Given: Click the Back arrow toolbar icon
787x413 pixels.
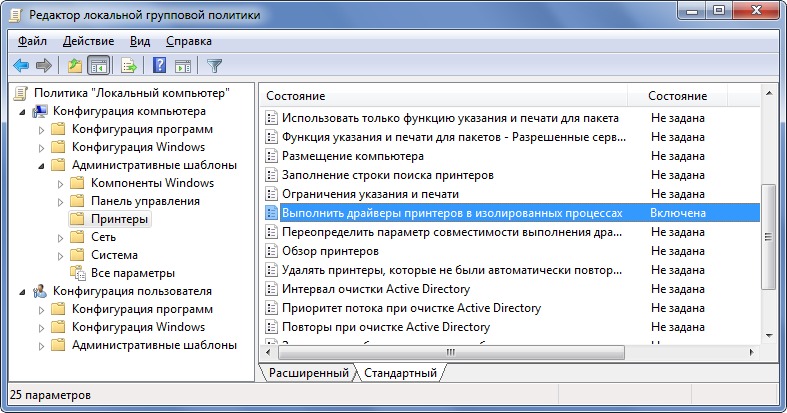Looking at the screenshot, I should coord(20,66).
